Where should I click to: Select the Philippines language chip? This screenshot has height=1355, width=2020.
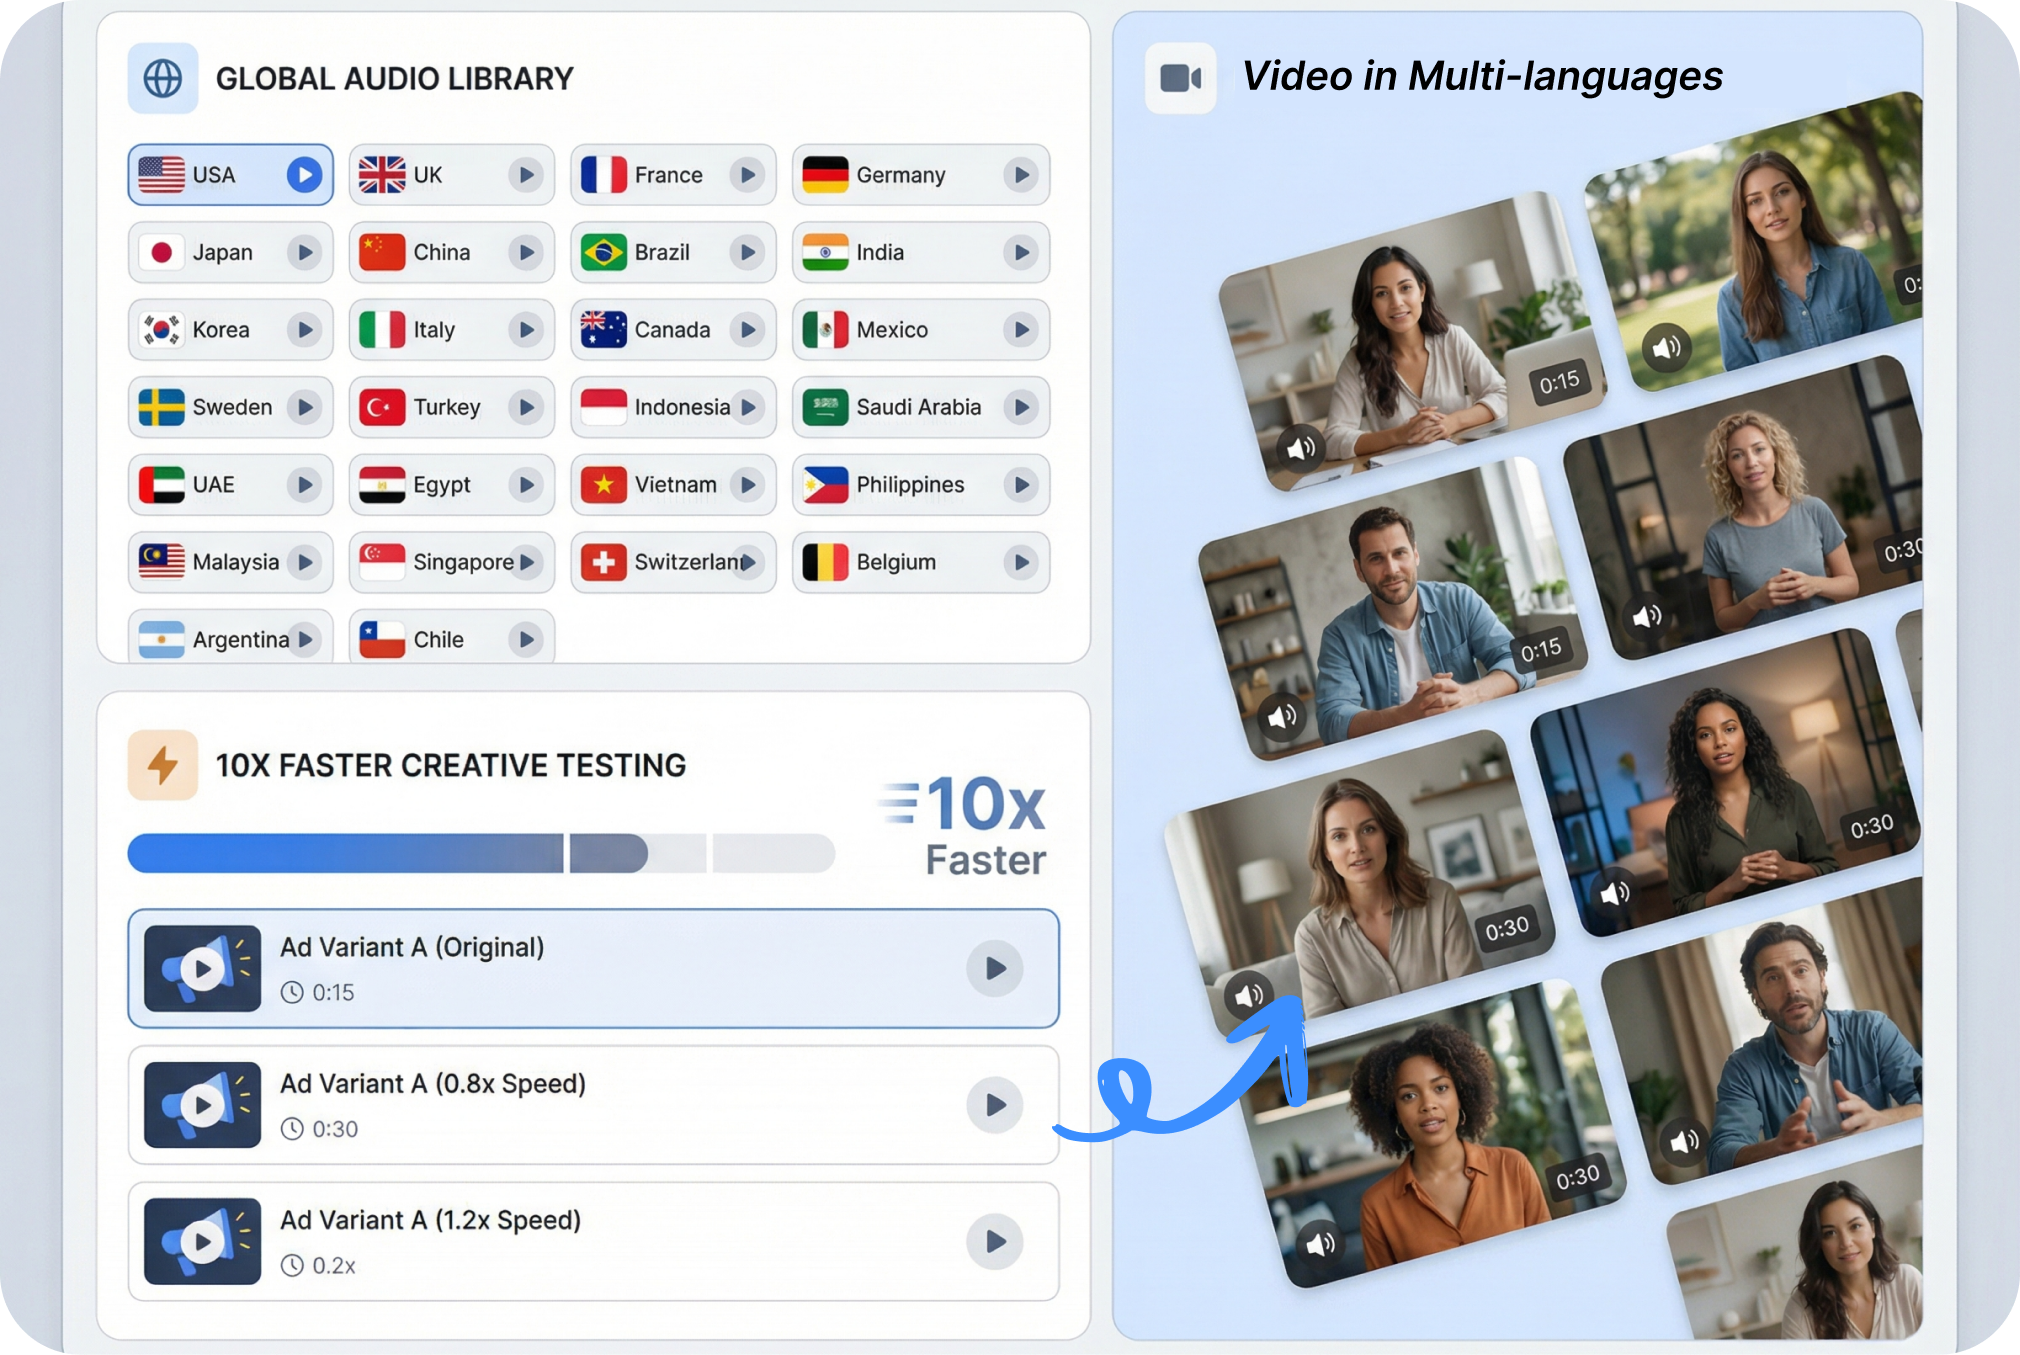pyautogui.click(x=921, y=484)
